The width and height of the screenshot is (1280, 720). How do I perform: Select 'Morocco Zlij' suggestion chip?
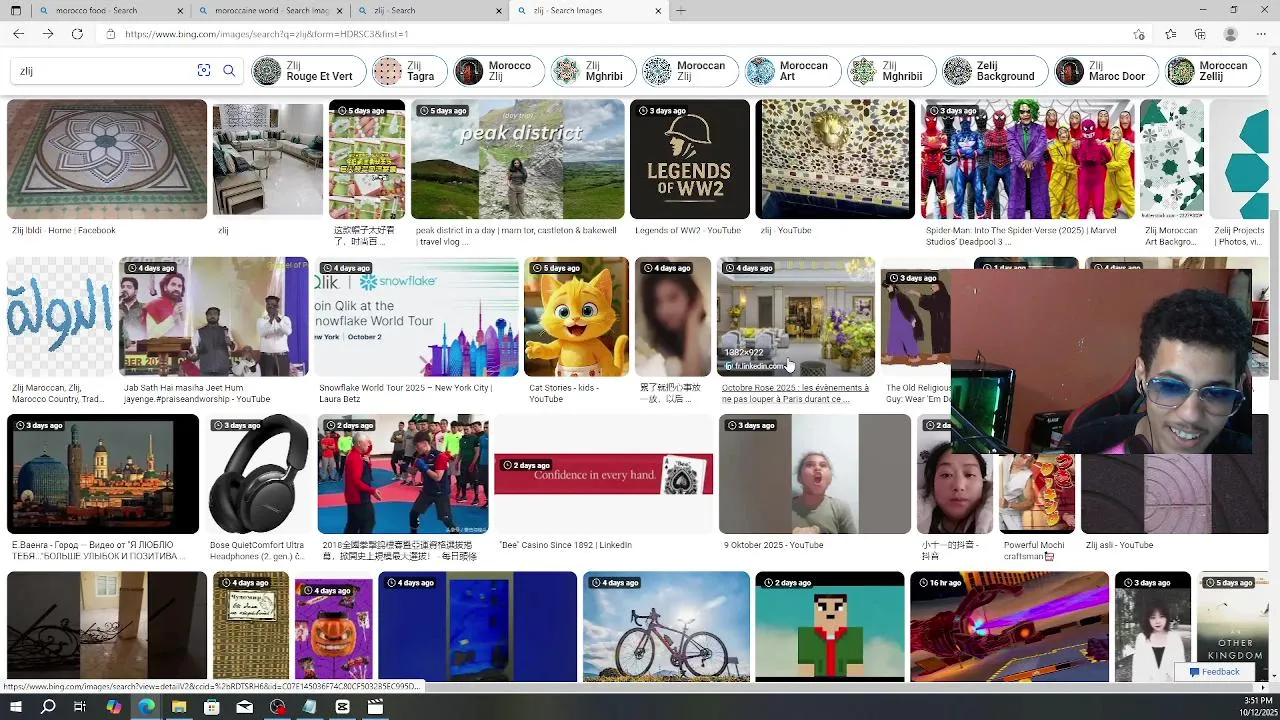(x=498, y=71)
